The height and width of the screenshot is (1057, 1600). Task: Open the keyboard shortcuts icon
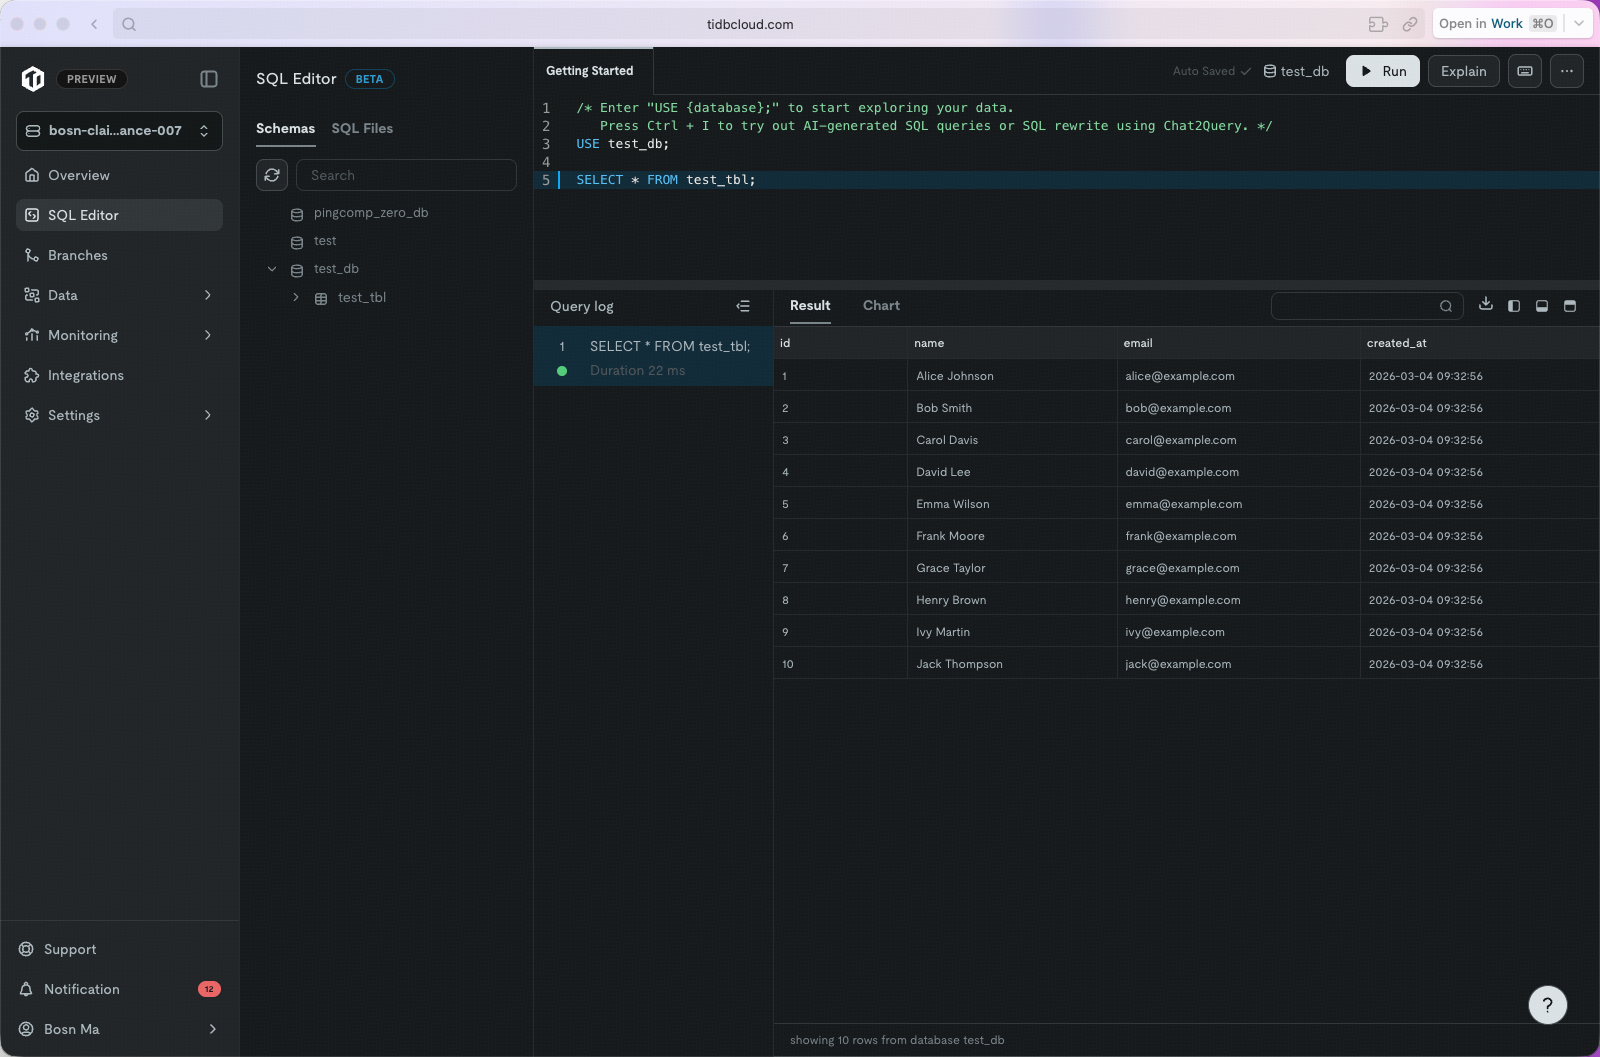1524,71
